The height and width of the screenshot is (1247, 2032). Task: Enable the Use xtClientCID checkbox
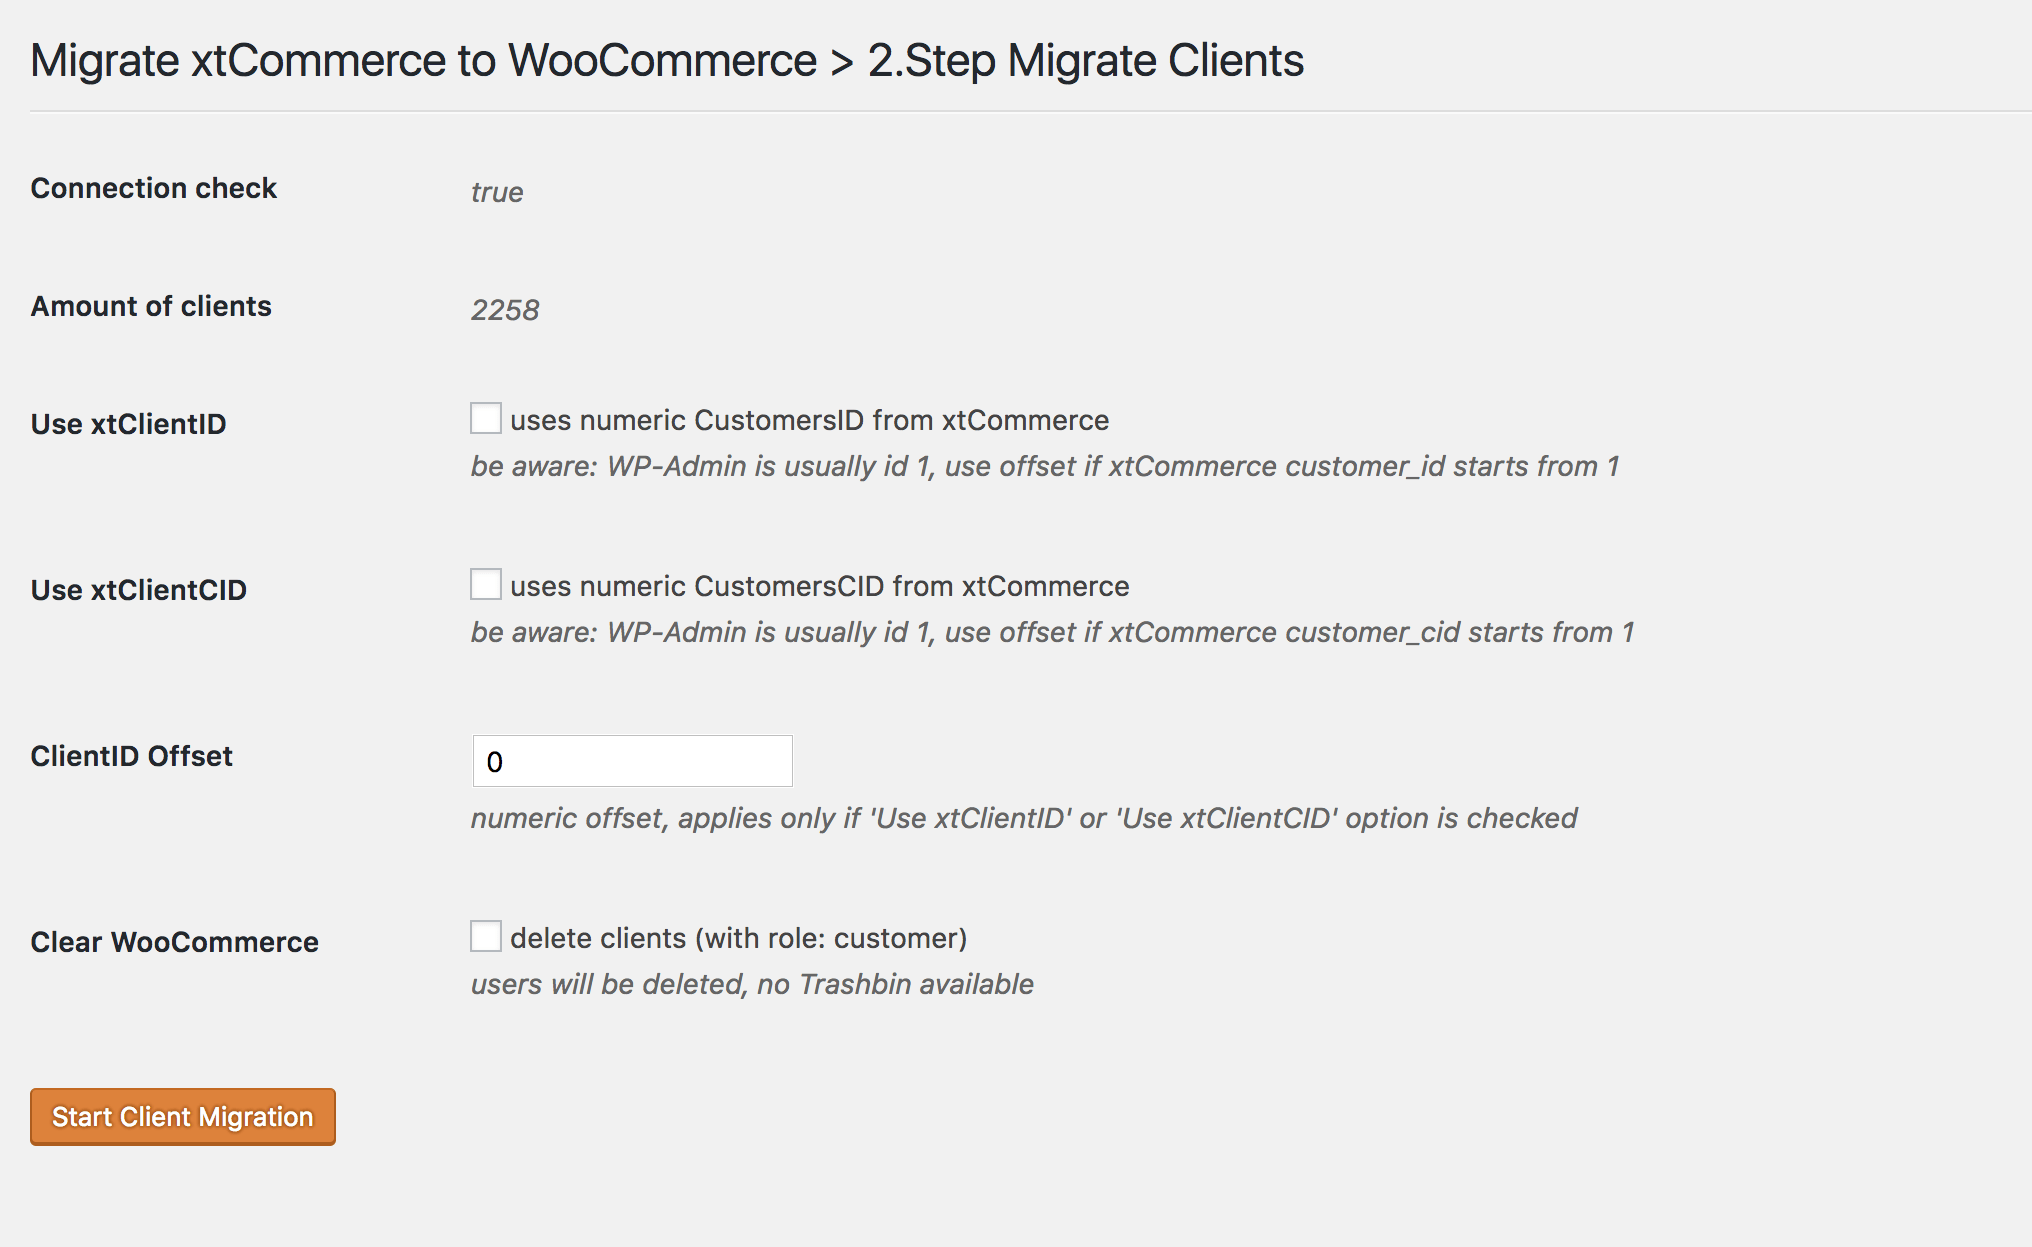486,584
